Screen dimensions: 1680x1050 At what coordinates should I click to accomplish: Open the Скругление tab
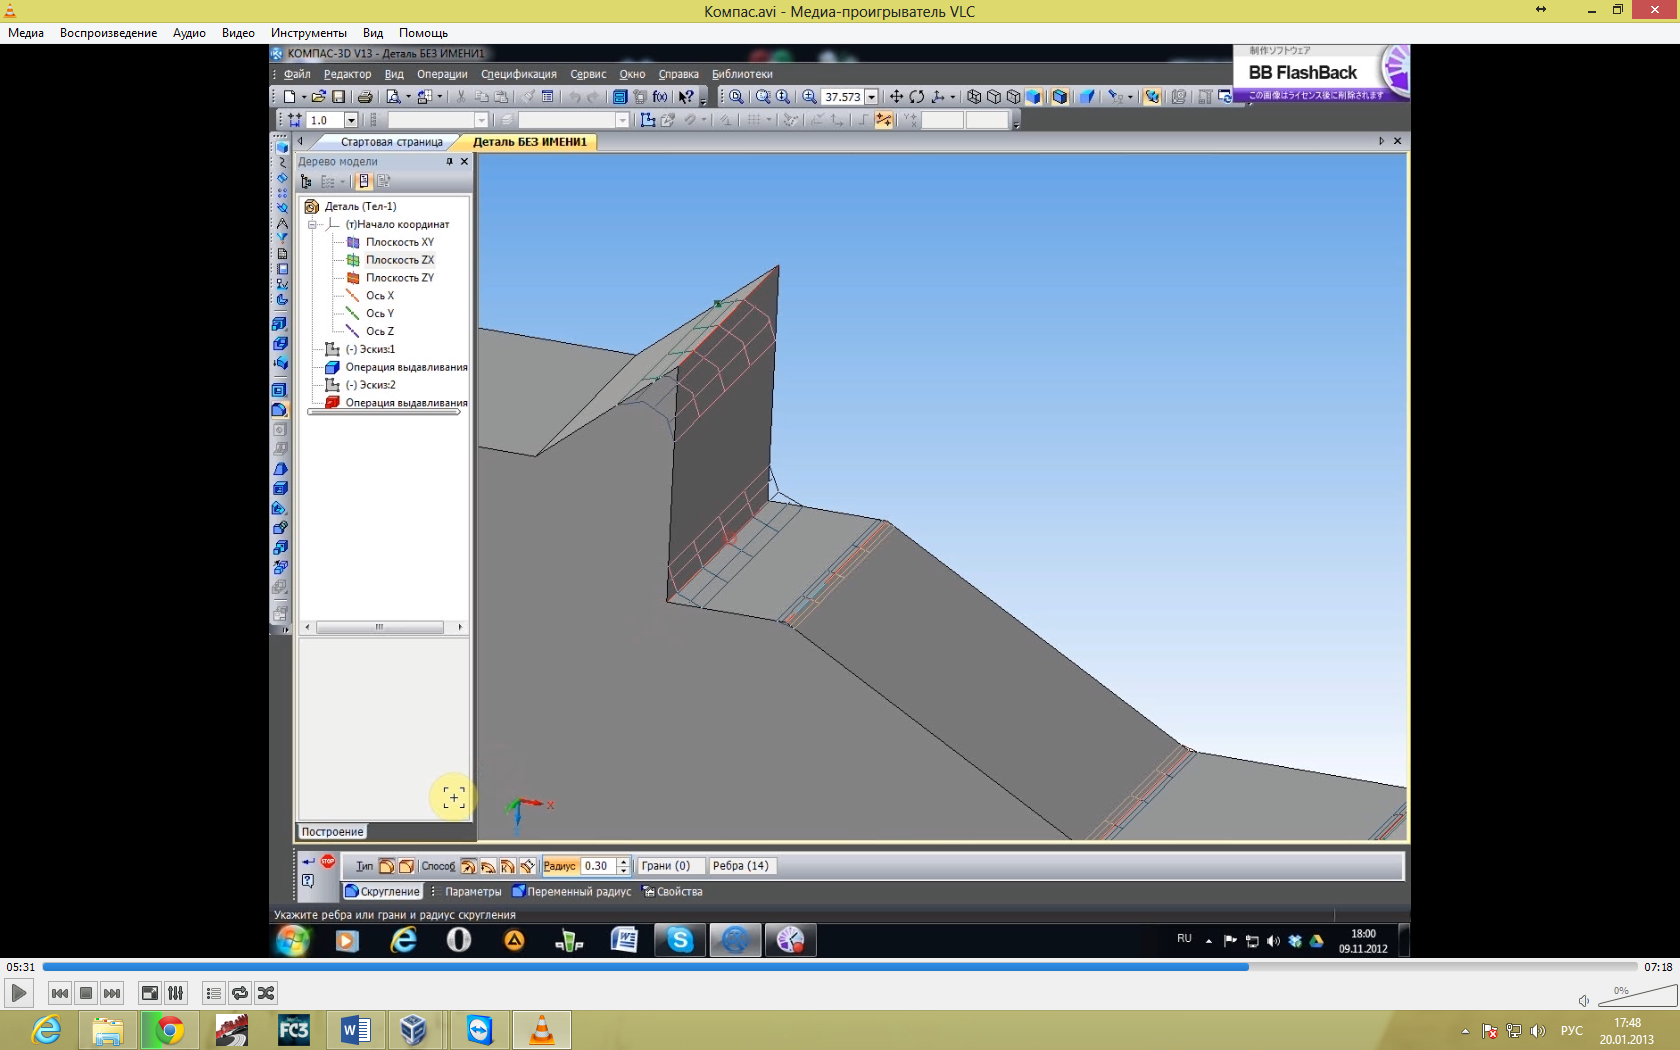tap(383, 892)
